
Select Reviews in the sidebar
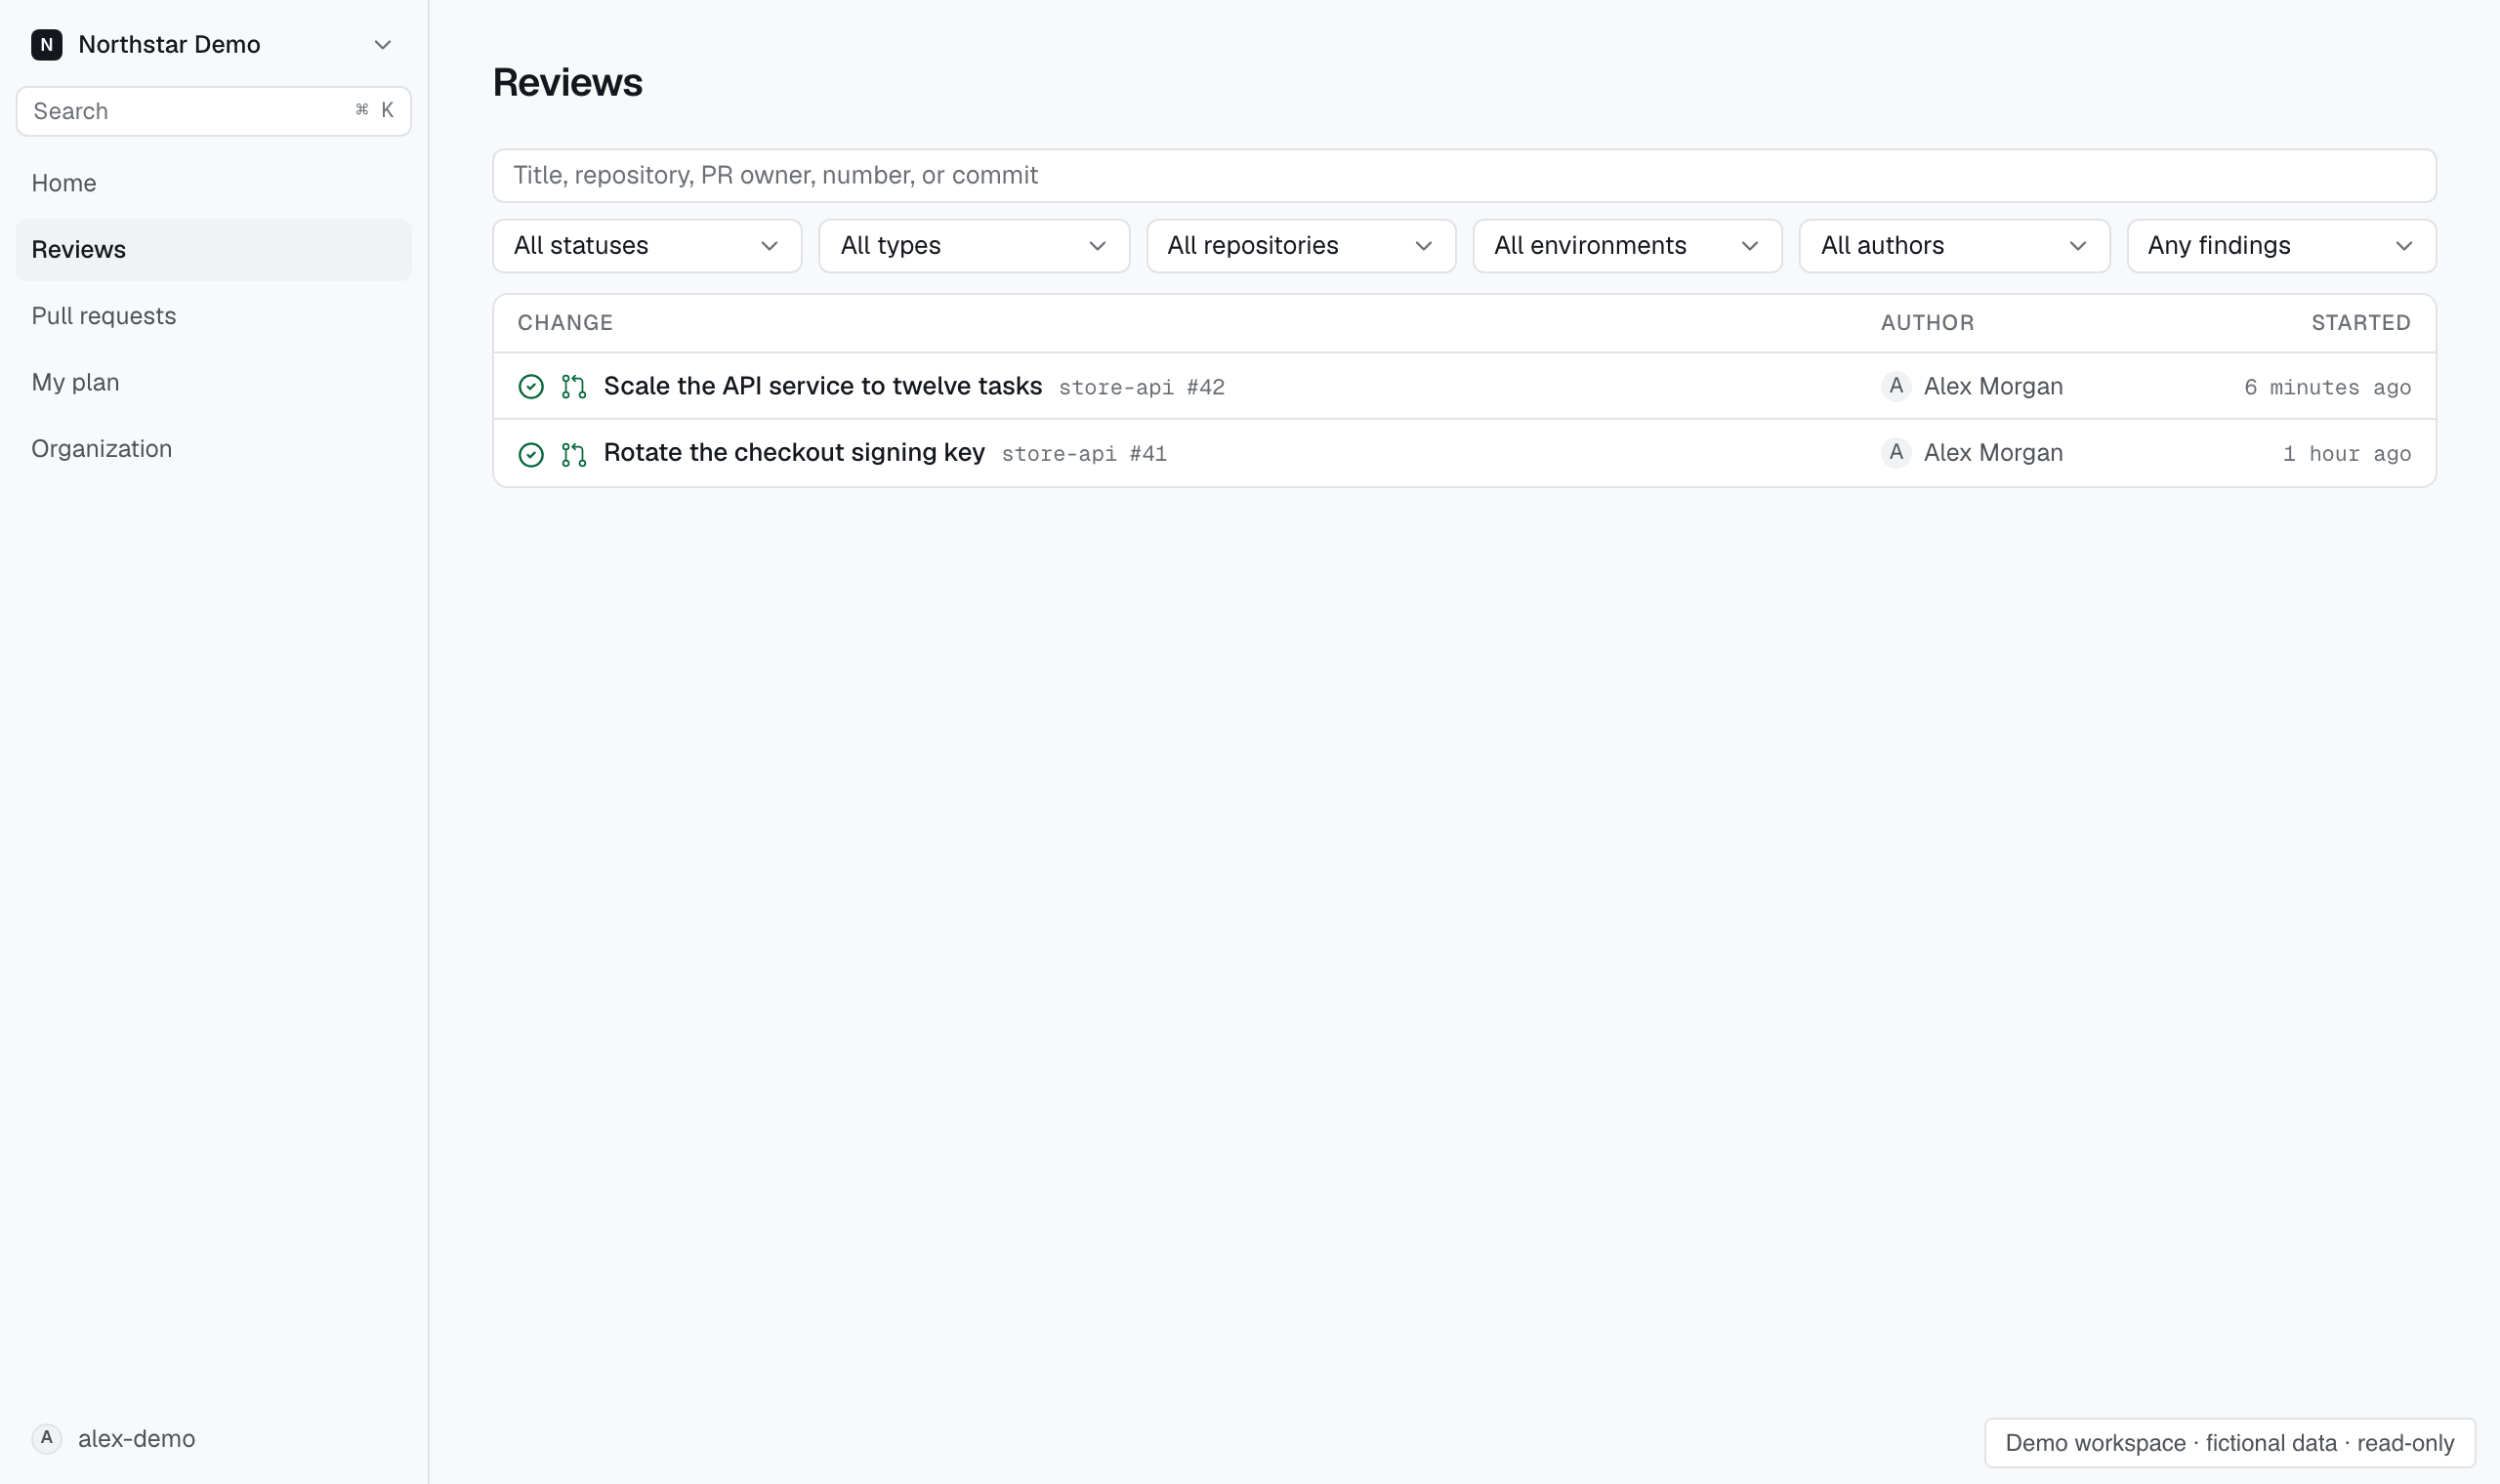(213, 249)
